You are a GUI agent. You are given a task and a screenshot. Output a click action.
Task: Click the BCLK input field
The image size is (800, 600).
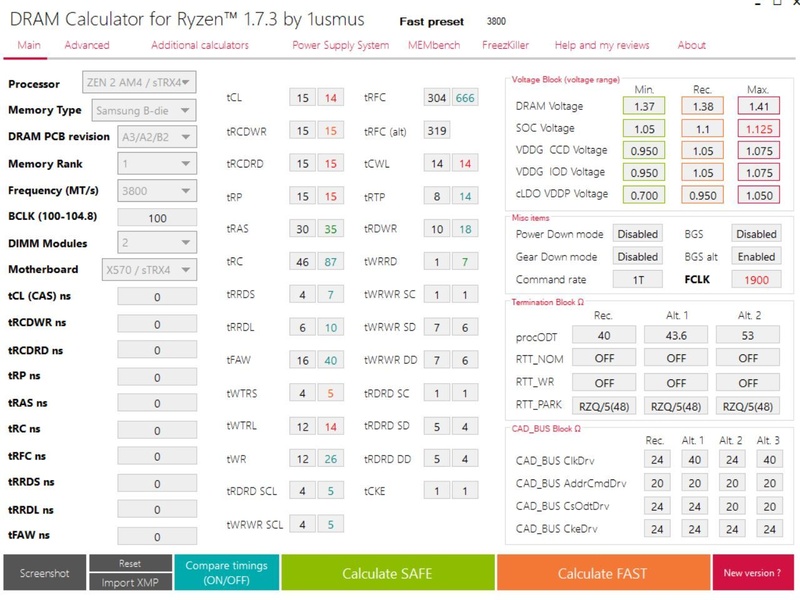[x=157, y=218]
